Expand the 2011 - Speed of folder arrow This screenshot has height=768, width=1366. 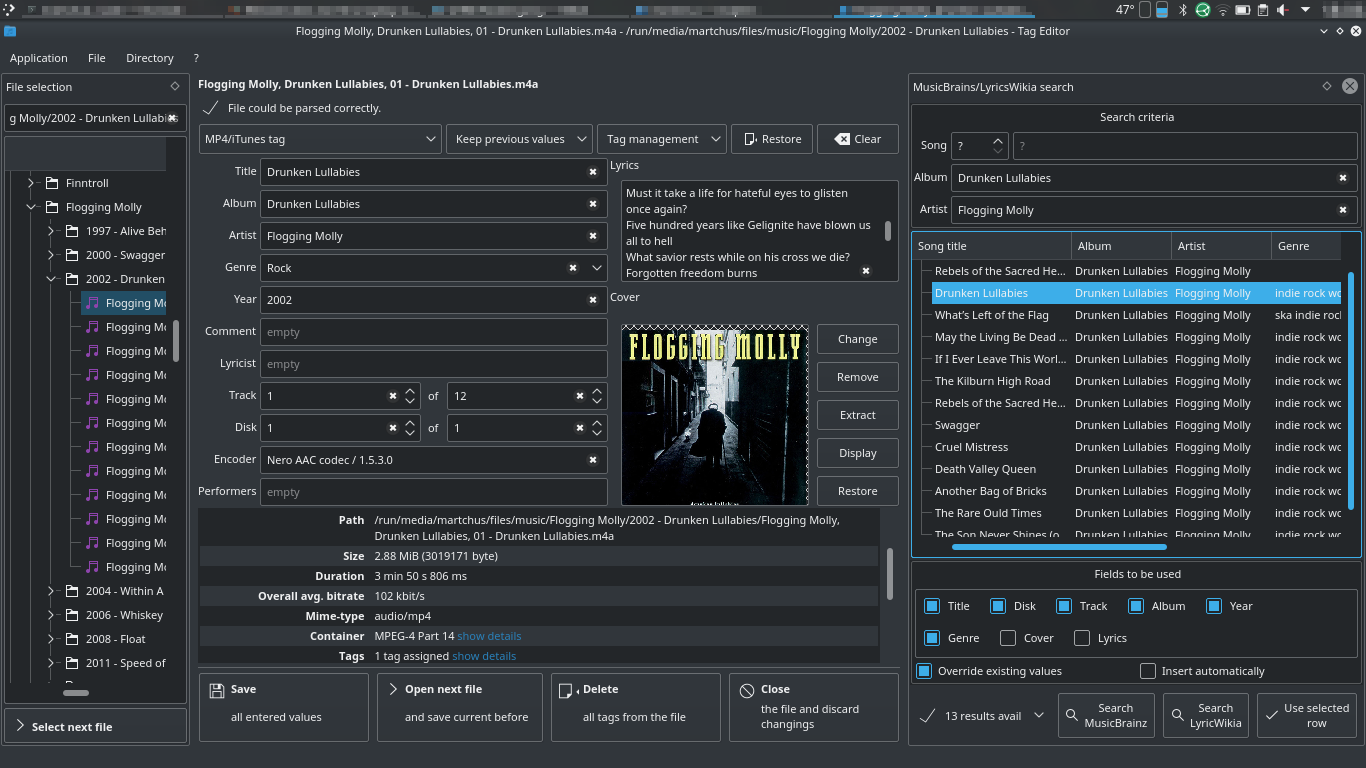click(x=51, y=663)
